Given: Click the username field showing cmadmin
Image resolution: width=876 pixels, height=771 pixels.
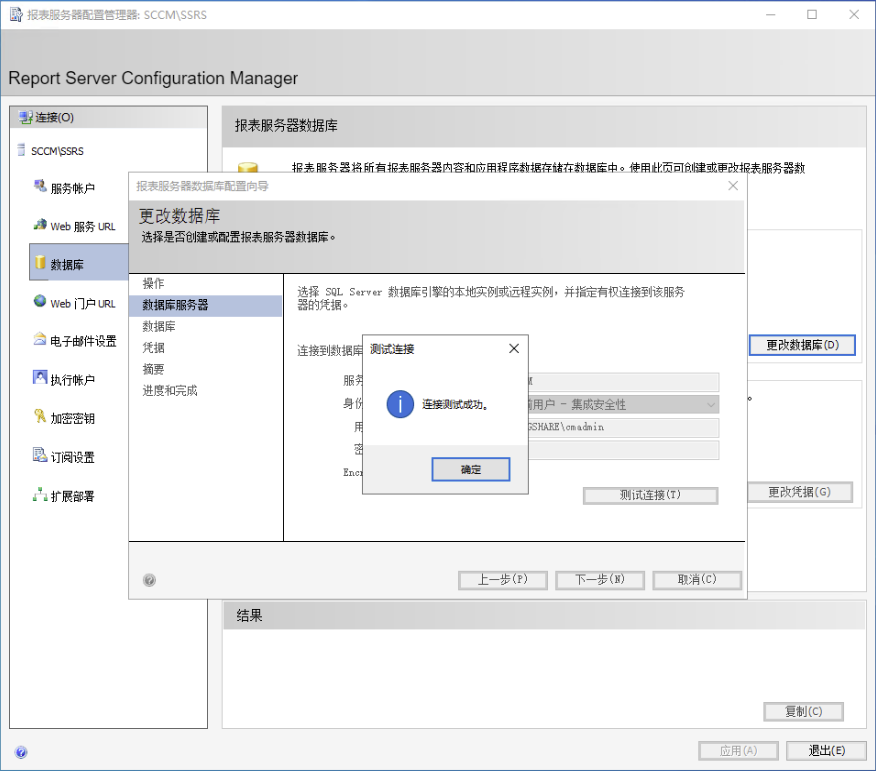Looking at the screenshot, I should 623,427.
